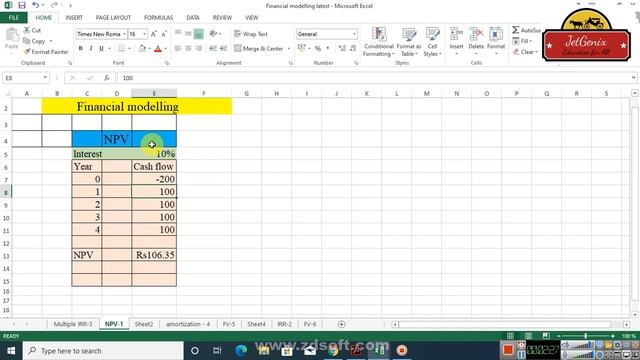The image size is (640, 360).
Task: Click Merge & Center
Action: (259, 49)
